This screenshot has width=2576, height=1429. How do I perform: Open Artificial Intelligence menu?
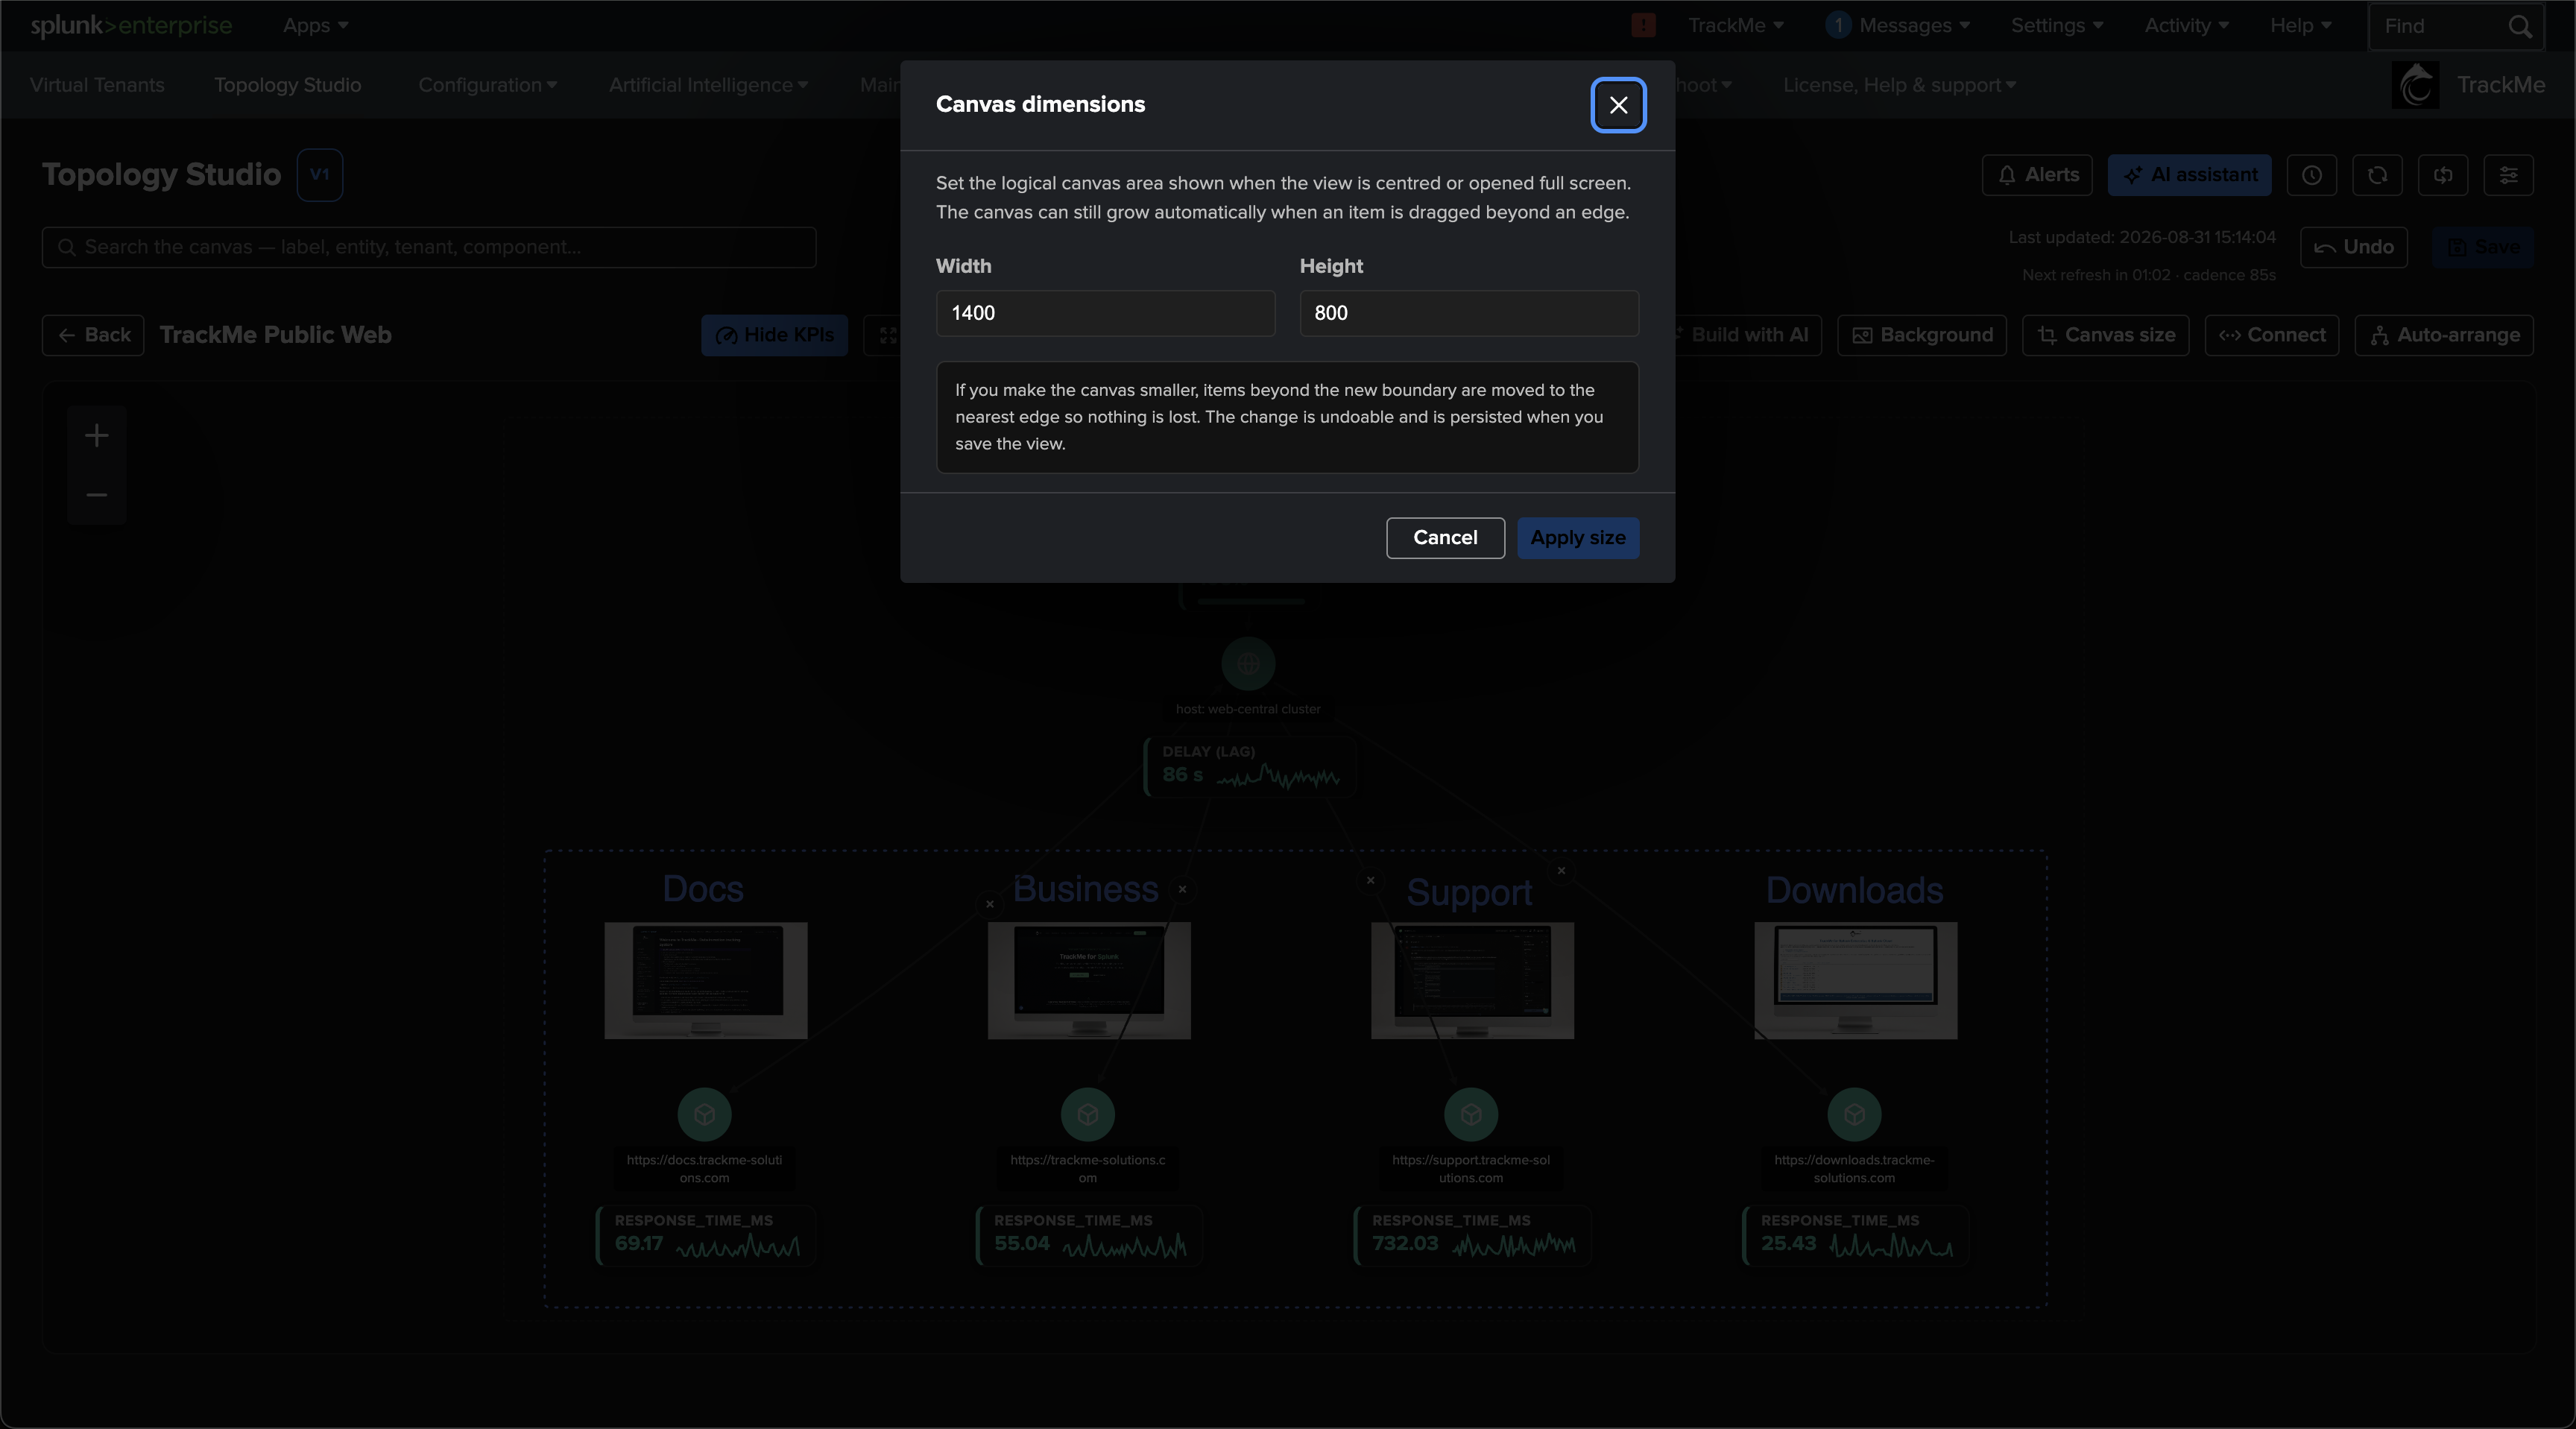point(708,85)
